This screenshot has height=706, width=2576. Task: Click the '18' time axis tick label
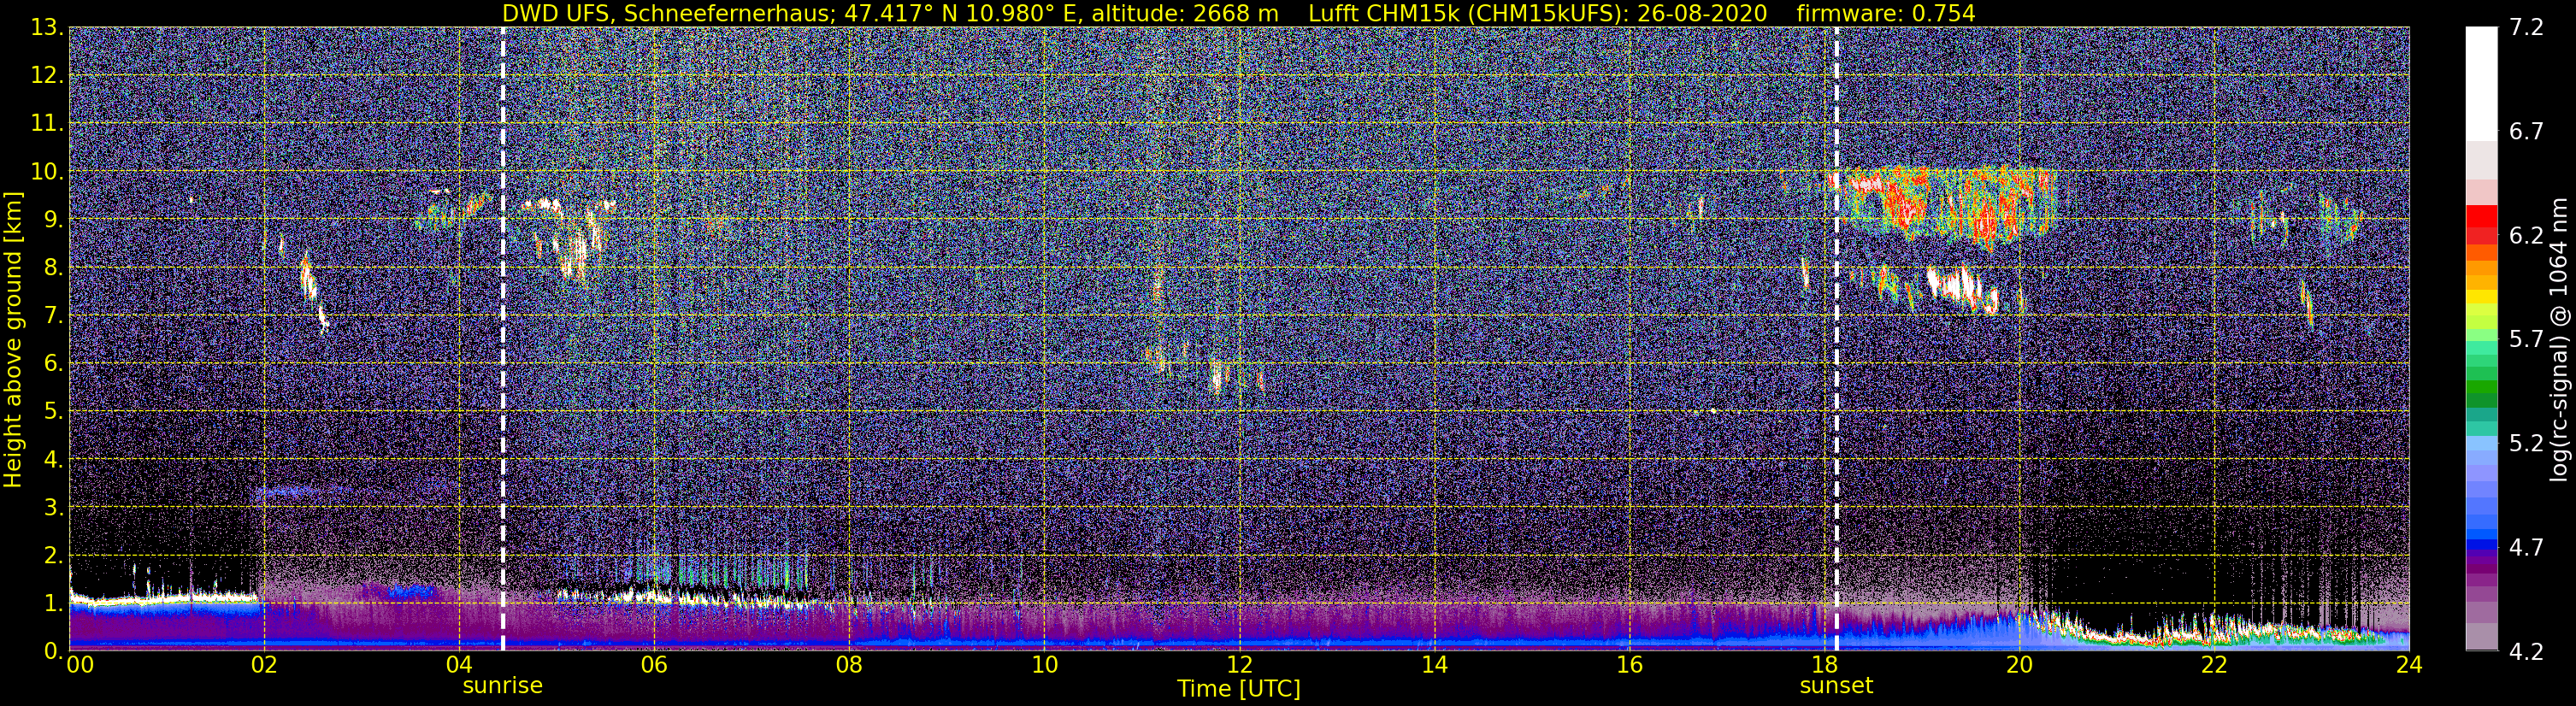pos(1824,666)
